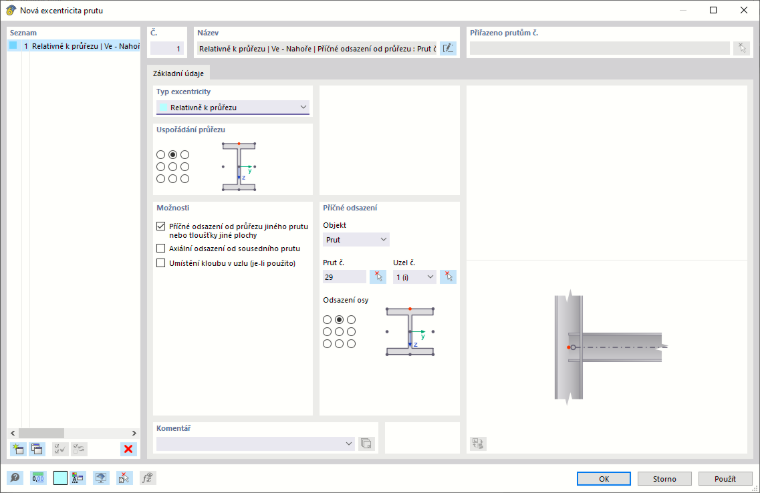Click the I-section diagram in Uspořádání průřezu
760x493 pixels.
[239, 166]
